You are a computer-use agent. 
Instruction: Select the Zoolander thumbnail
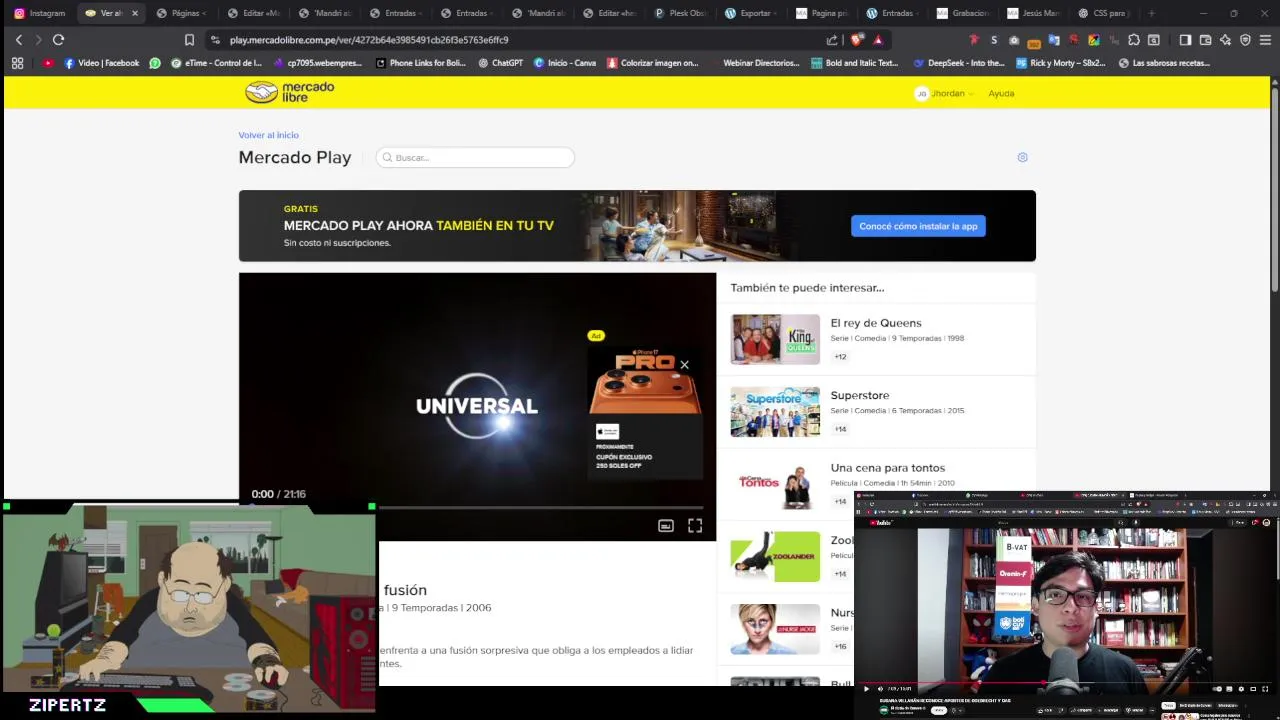(775, 556)
